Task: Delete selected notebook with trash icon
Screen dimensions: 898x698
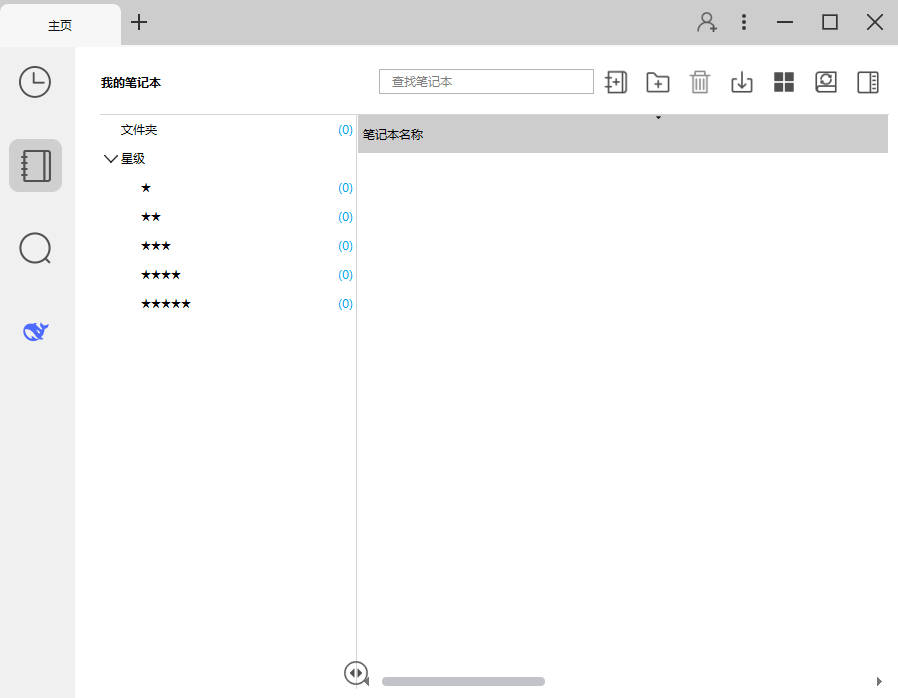Action: pos(700,82)
